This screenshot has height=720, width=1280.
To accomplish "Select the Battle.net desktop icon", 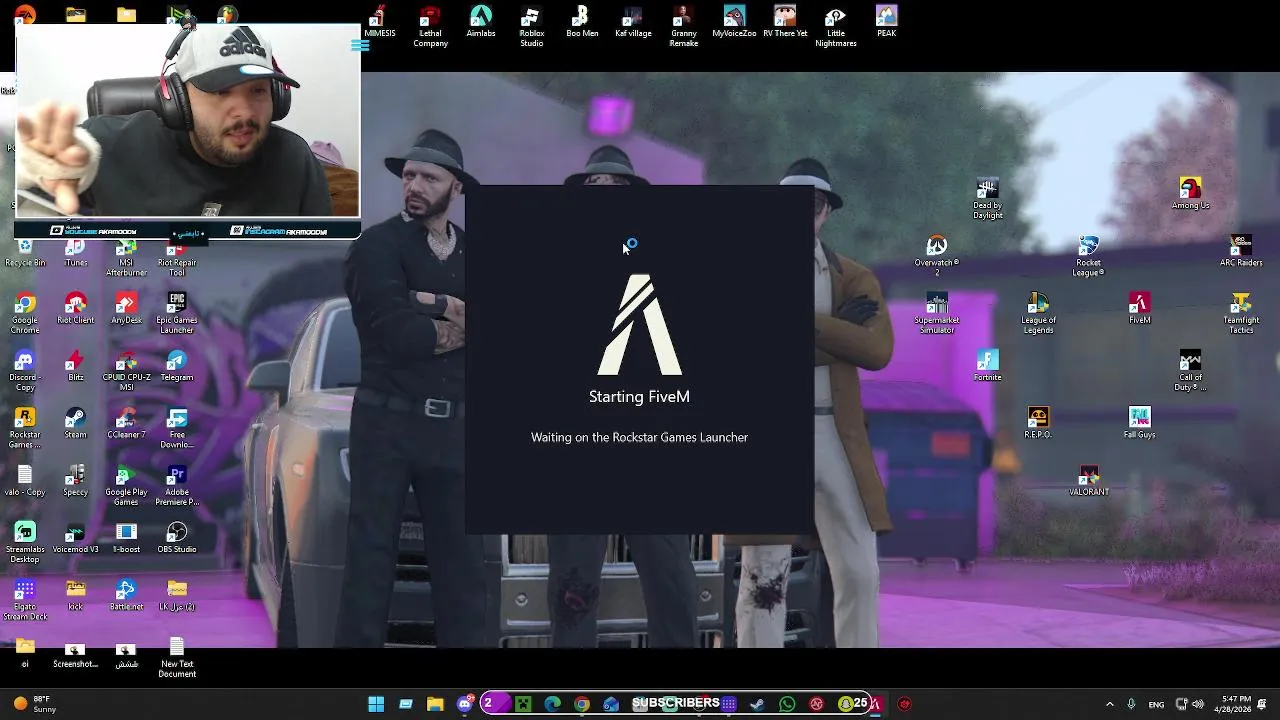I will coord(126,594).
